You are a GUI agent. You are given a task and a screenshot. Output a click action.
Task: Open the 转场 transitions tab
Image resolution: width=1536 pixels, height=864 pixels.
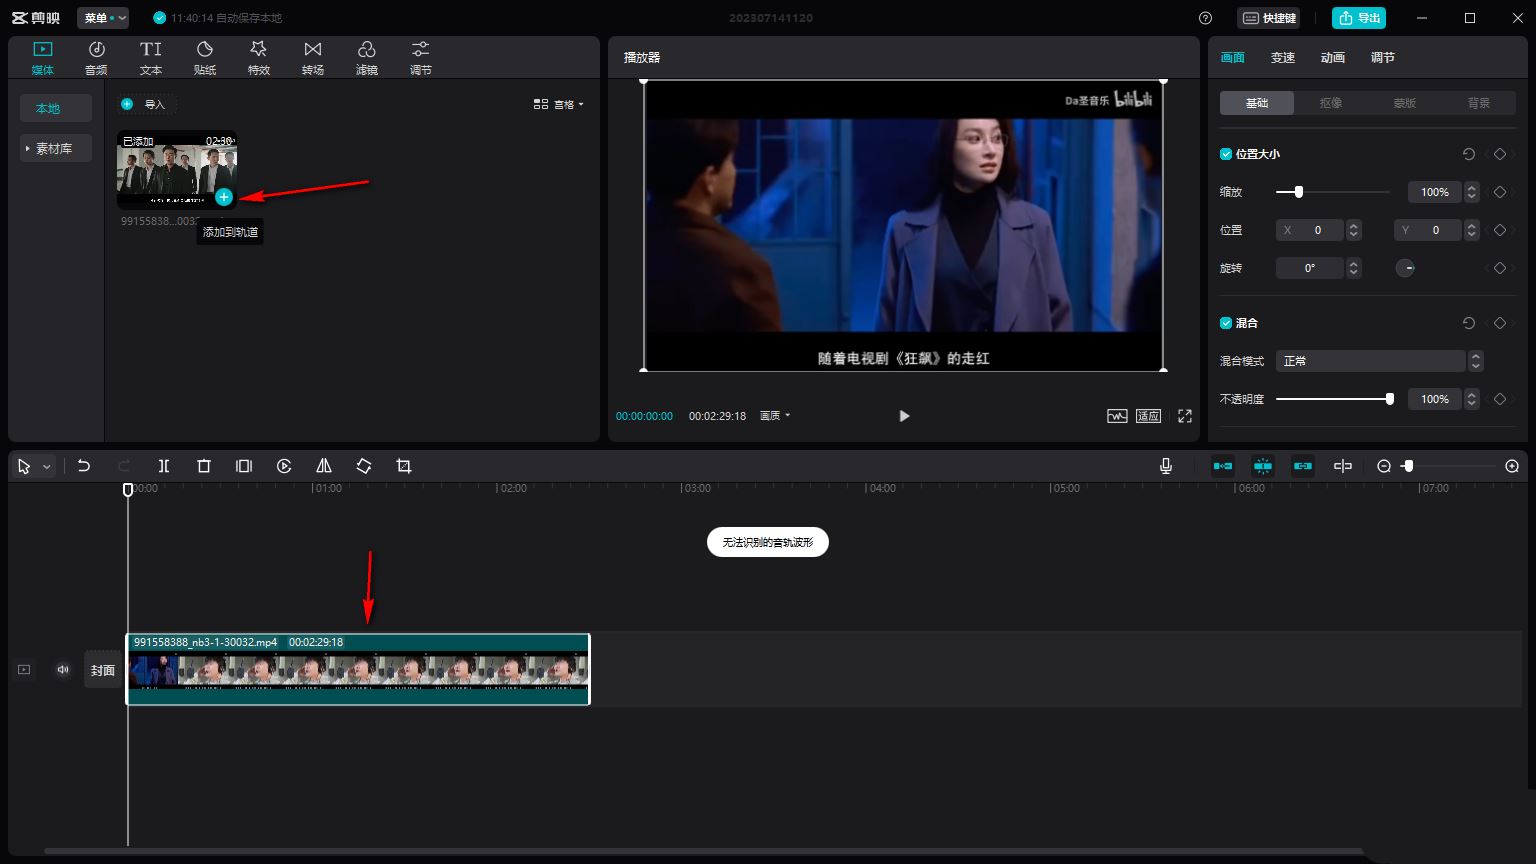pyautogui.click(x=313, y=58)
